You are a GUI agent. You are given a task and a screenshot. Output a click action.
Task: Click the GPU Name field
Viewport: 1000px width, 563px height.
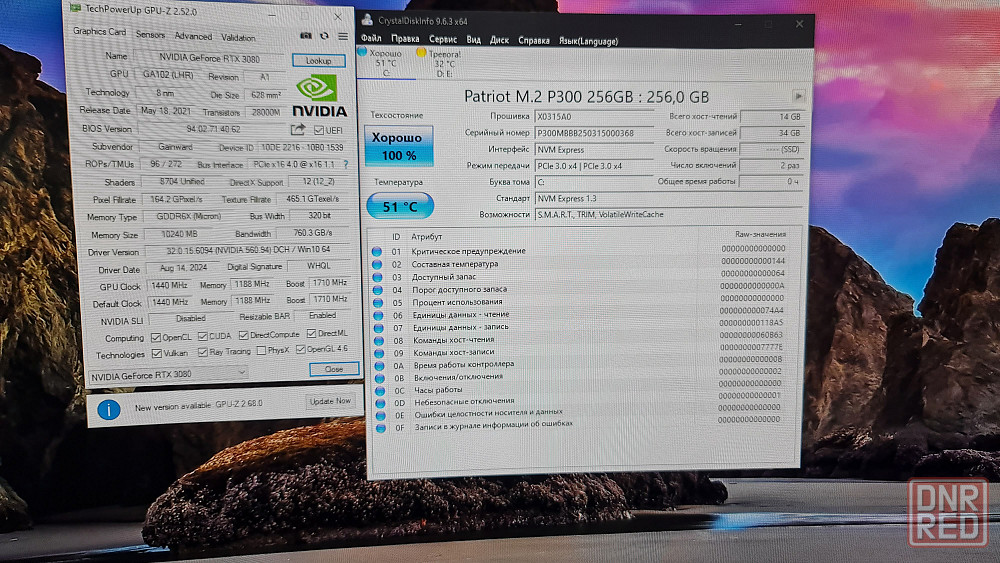tap(210, 58)
